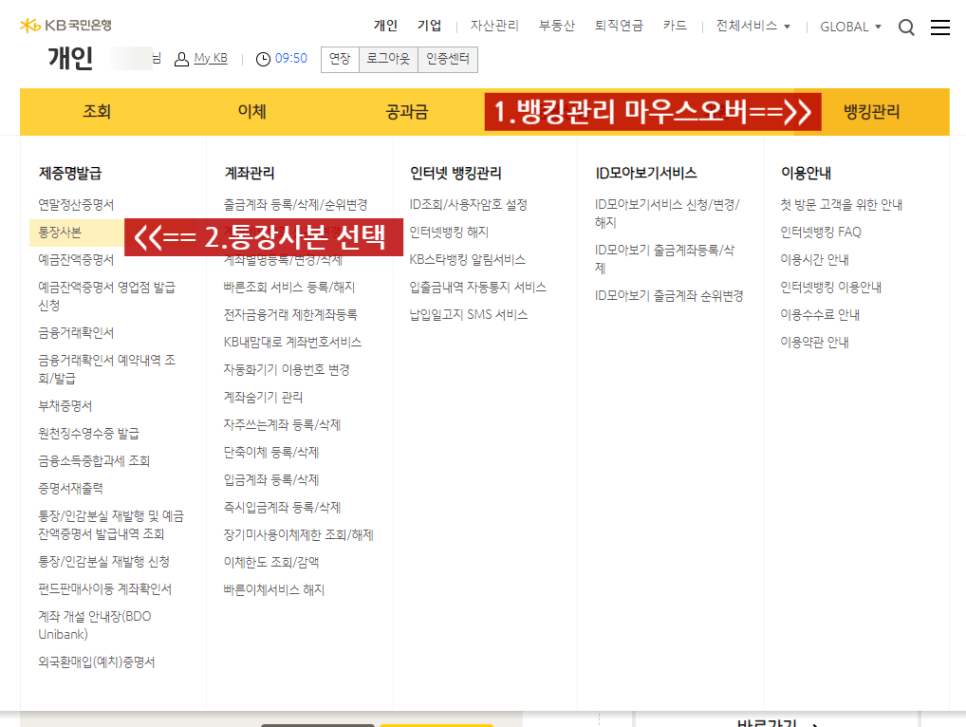This screenshot has height=727, width=966.
Task: Click 펀드판매사이동 계좌확인서 link
Action: (x=105, y=589)
